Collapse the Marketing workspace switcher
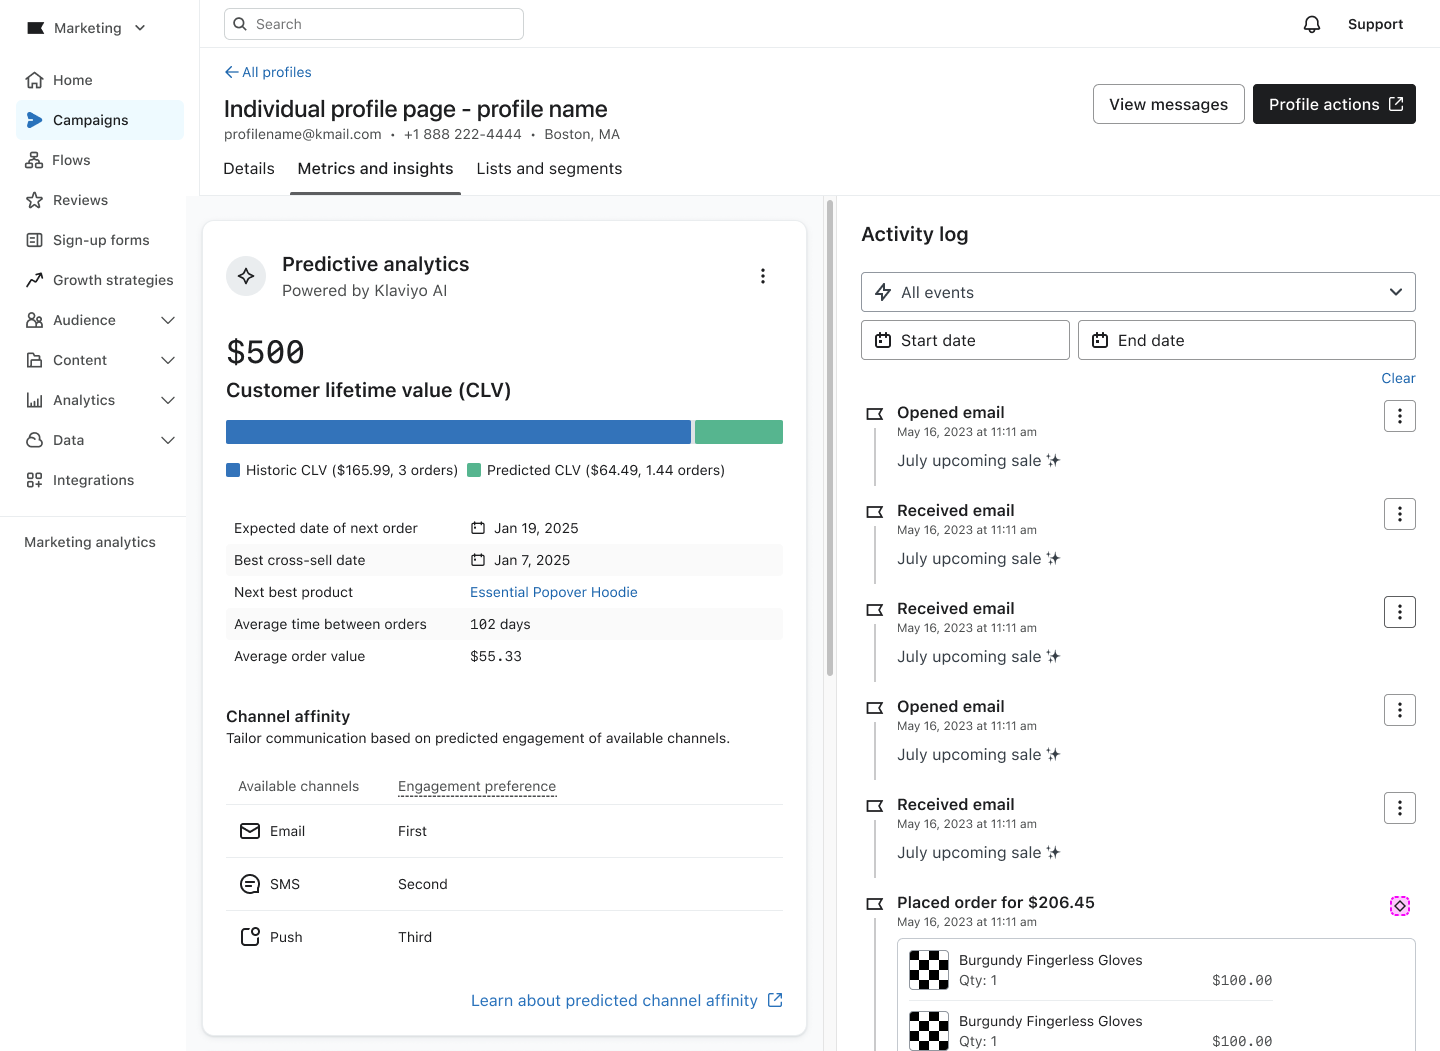The height and width of the screenshot is (1051, 1440). 139,28
